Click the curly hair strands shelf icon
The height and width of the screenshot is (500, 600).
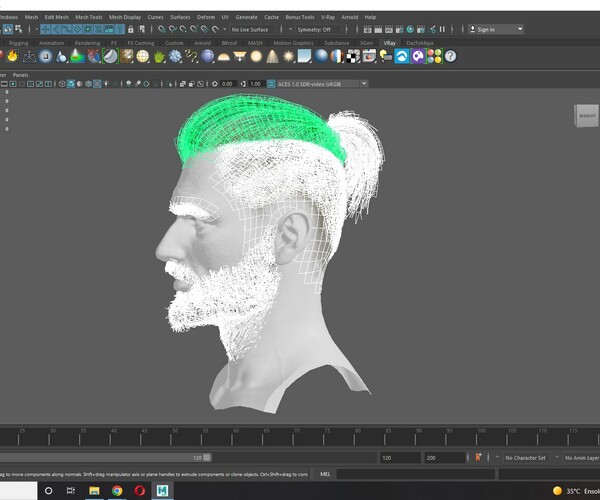tap(191, 57)
